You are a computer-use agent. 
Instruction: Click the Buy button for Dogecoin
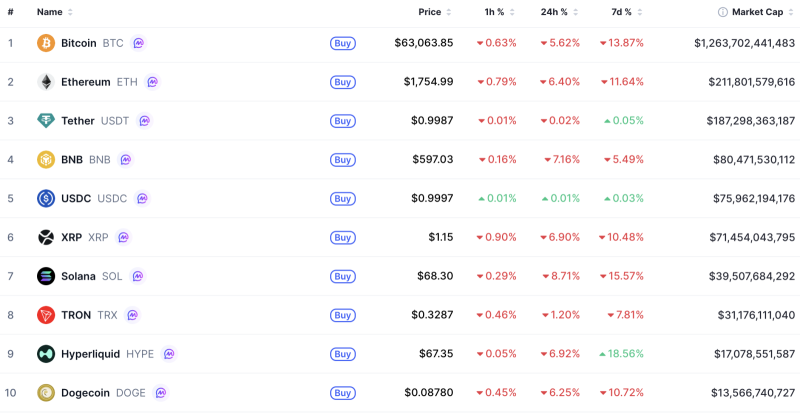point(342,393)
